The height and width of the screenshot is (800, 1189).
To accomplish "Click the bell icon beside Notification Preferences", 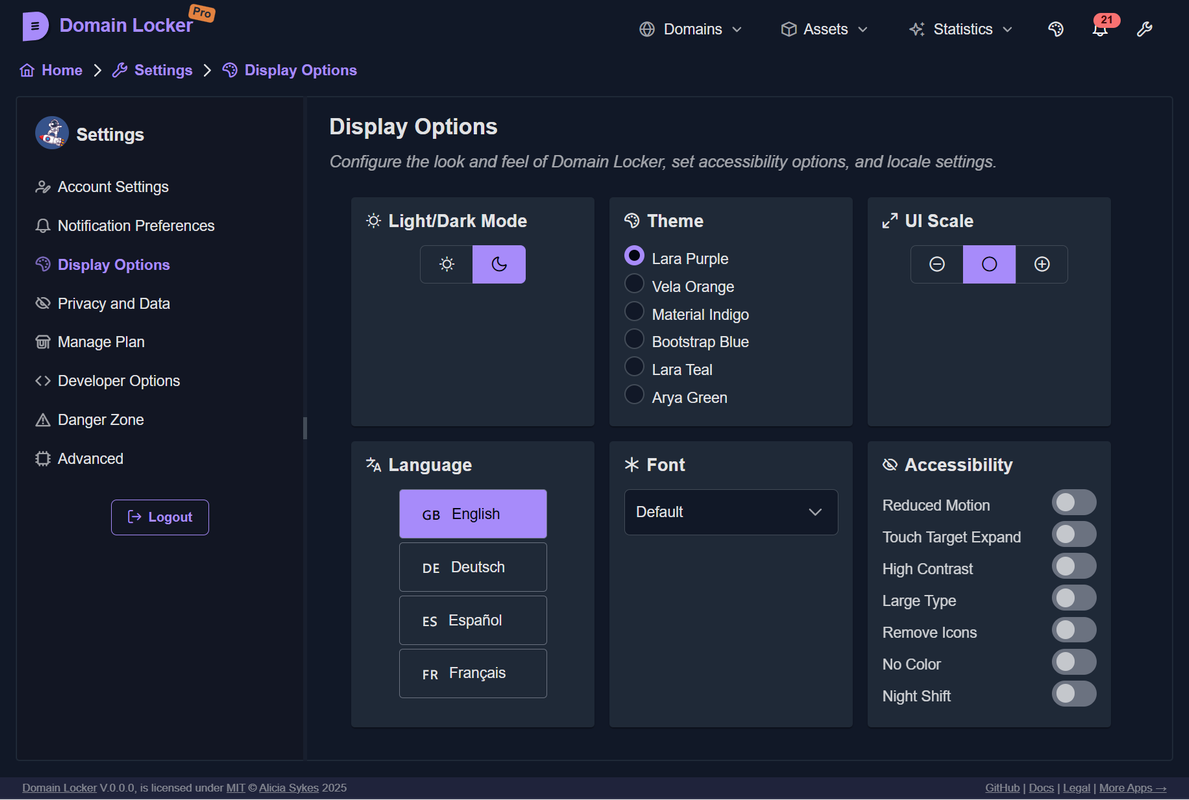I will pos(43,226).
